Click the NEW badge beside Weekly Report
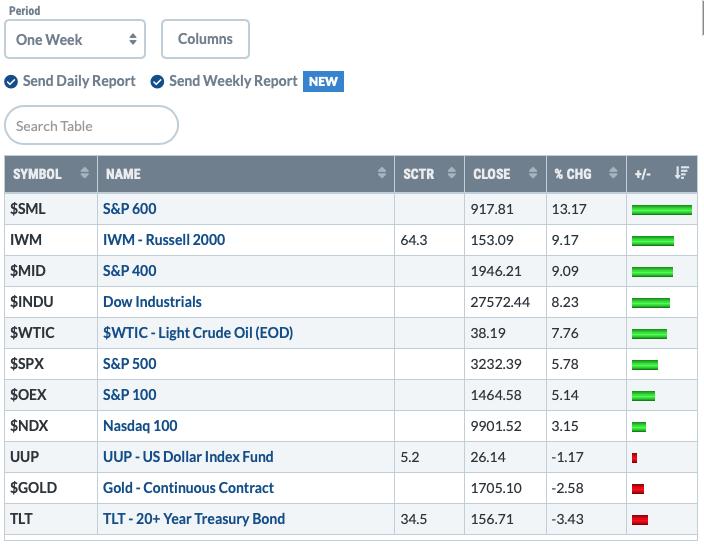Viewport: 704px width, 544px height. 323,82
